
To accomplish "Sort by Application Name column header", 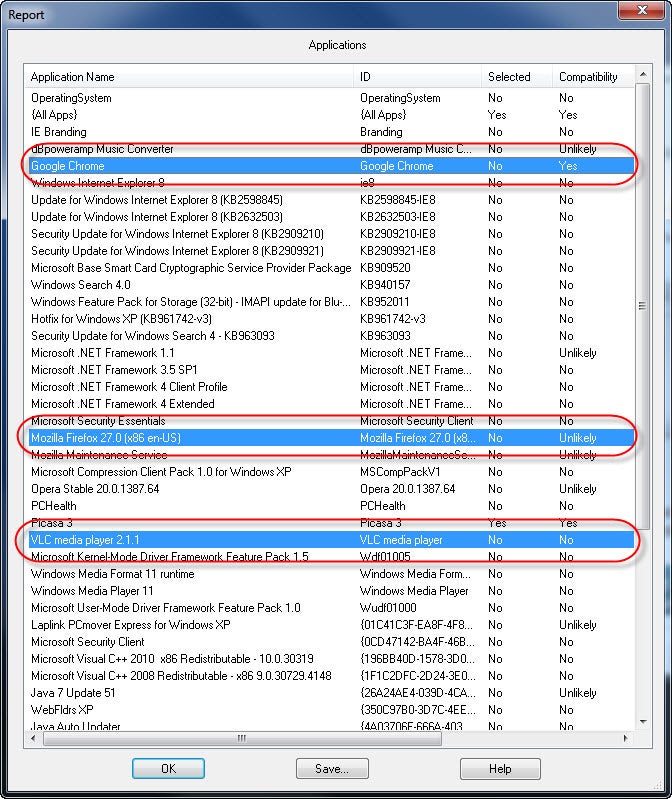I will (x=190, y=77).
